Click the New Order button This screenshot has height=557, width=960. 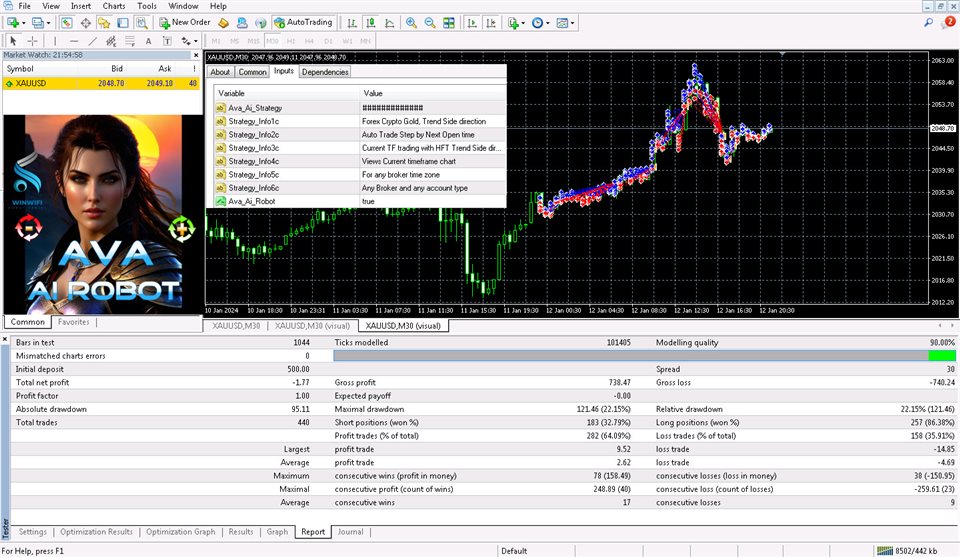tap(185, 23)
